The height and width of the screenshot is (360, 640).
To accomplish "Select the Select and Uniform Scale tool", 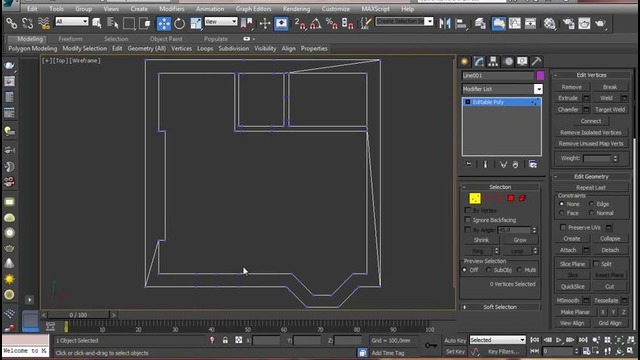I will [x=196, y=24].
